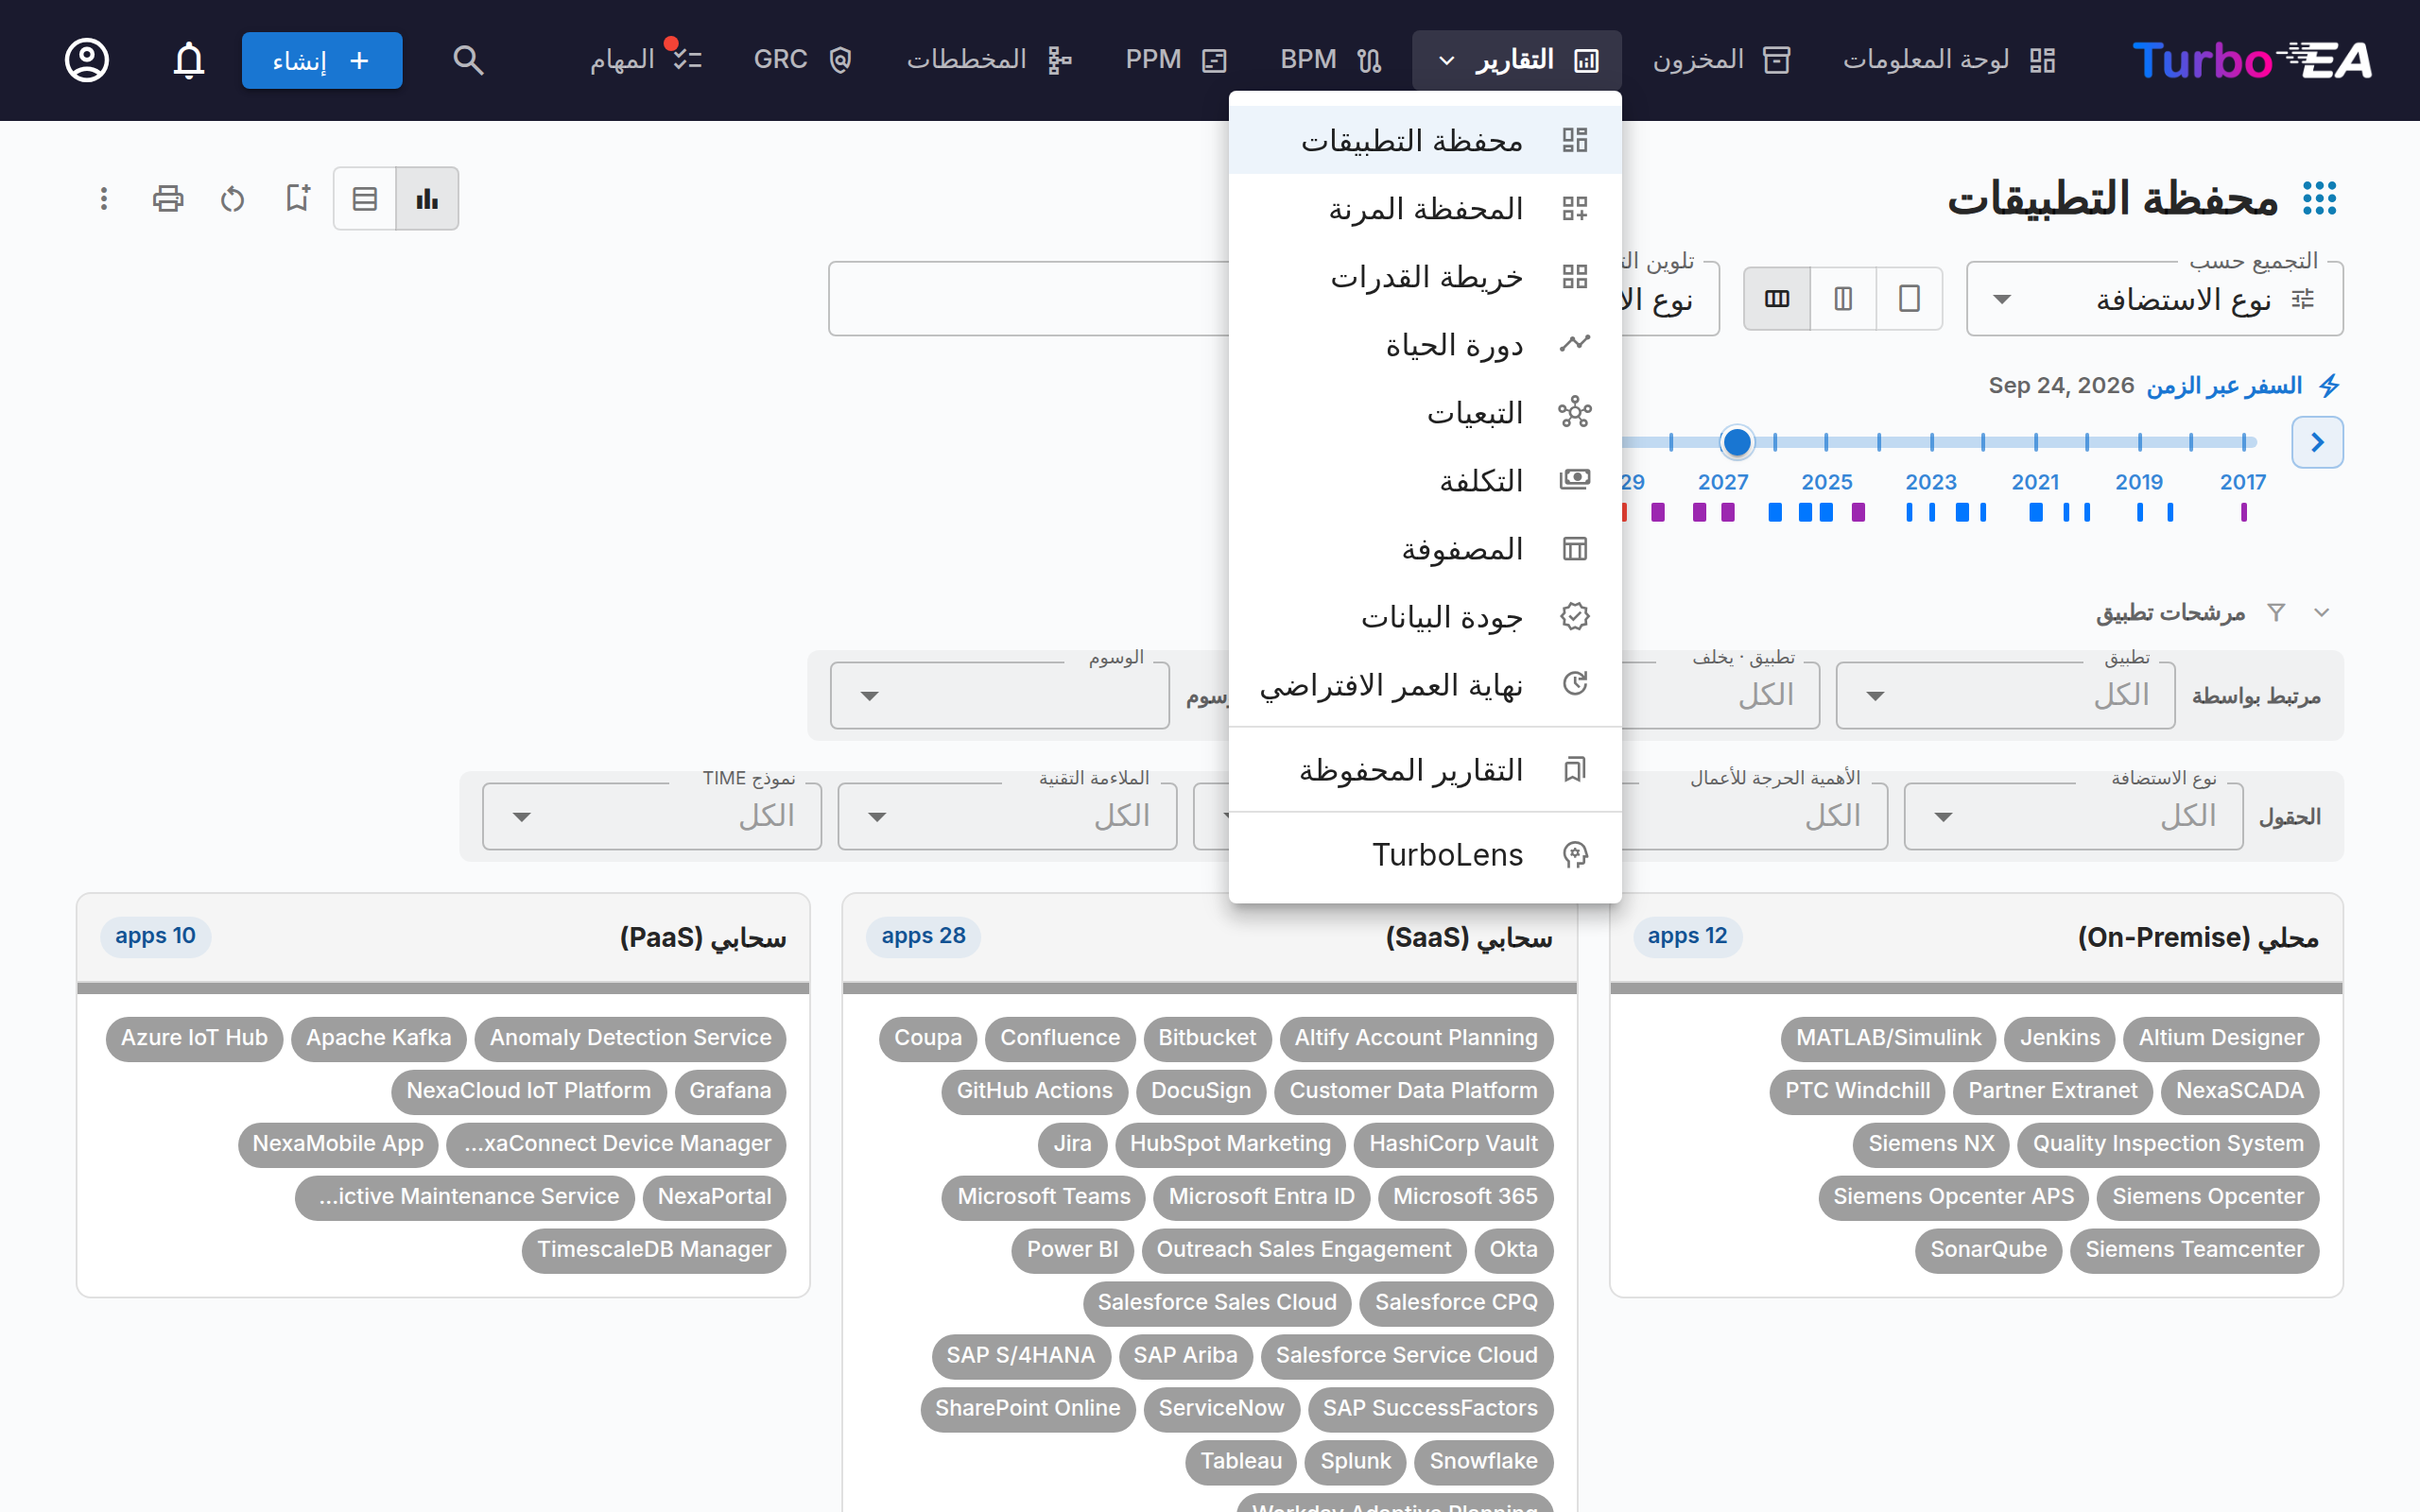Click the السفر عبر الزمن link

[2224, 386]
